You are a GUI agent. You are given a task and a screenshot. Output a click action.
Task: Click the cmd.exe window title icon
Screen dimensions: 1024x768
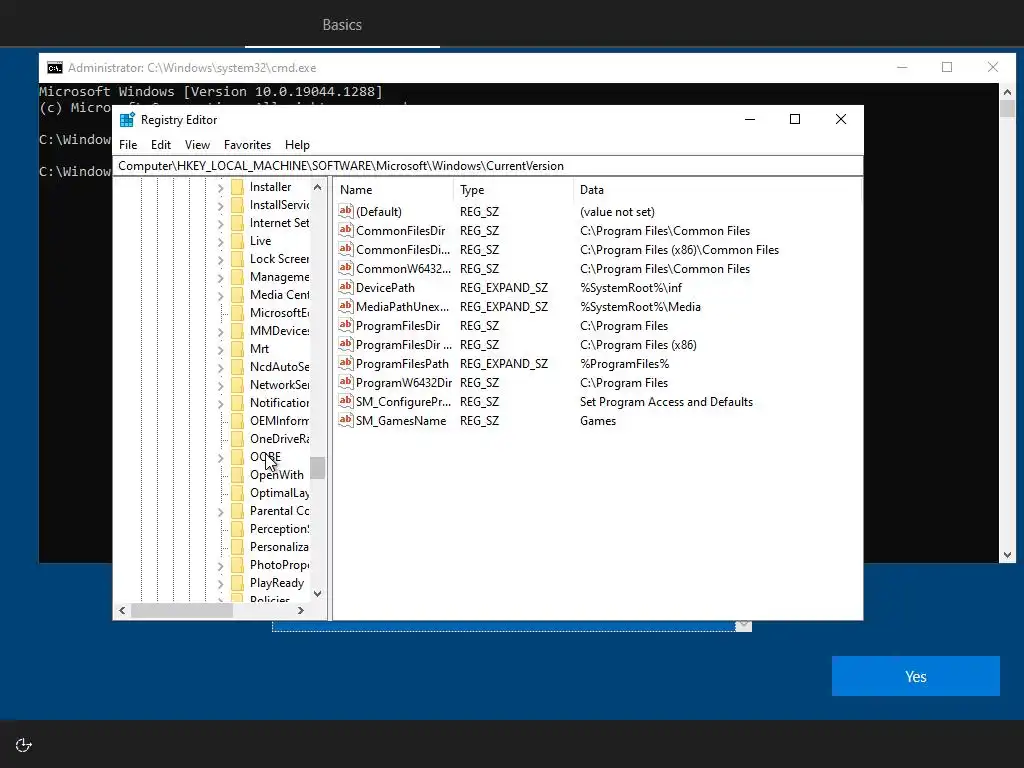click(x=55, y=68)
